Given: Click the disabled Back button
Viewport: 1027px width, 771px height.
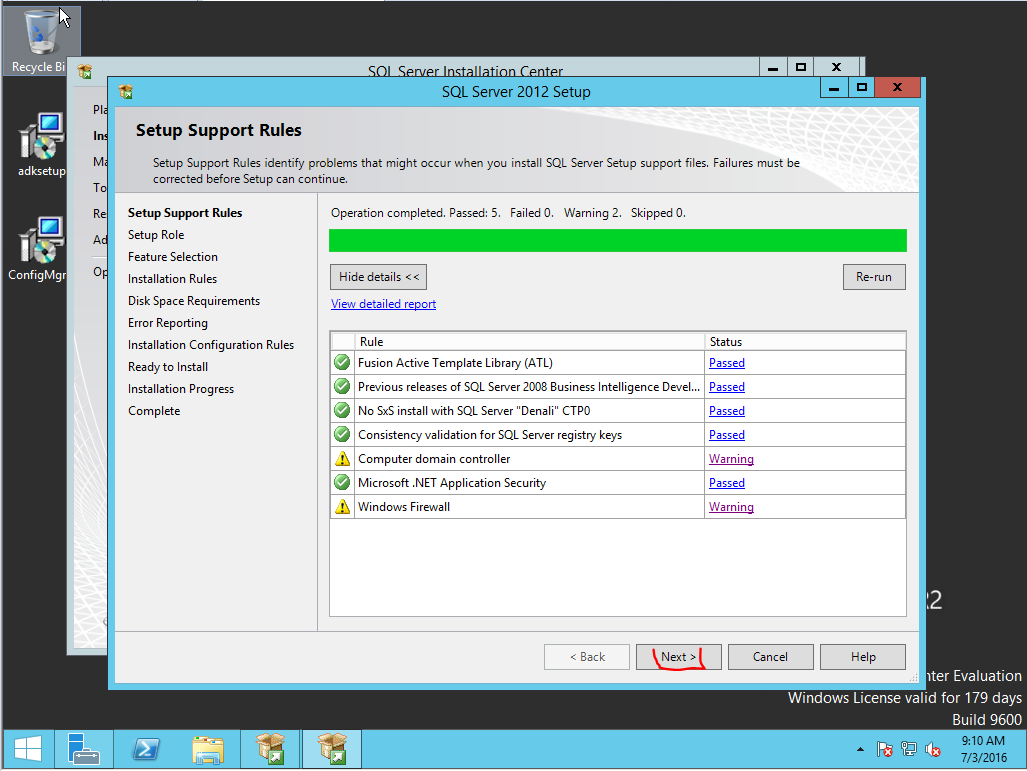Looking at the screenshot, I should 587,656.
